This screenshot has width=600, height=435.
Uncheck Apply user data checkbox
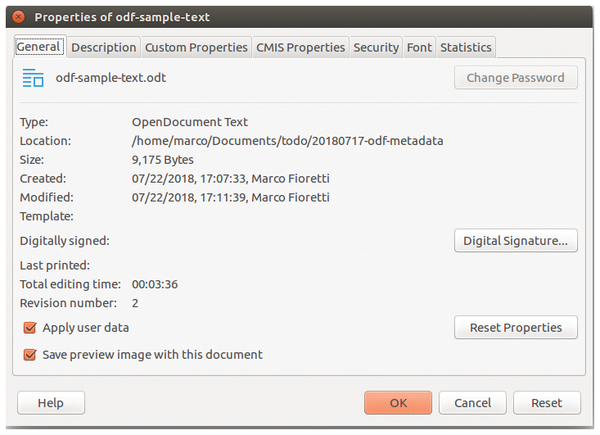pos(30,327)
